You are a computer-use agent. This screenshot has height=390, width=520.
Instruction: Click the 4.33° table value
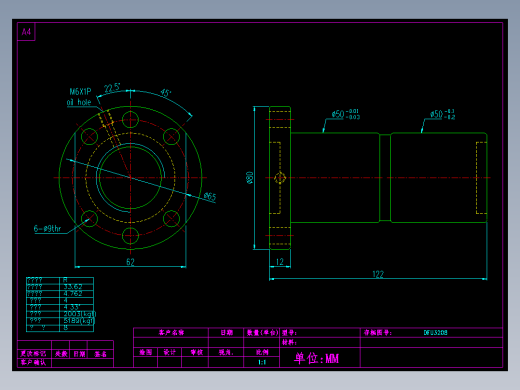tap(72, 307)
